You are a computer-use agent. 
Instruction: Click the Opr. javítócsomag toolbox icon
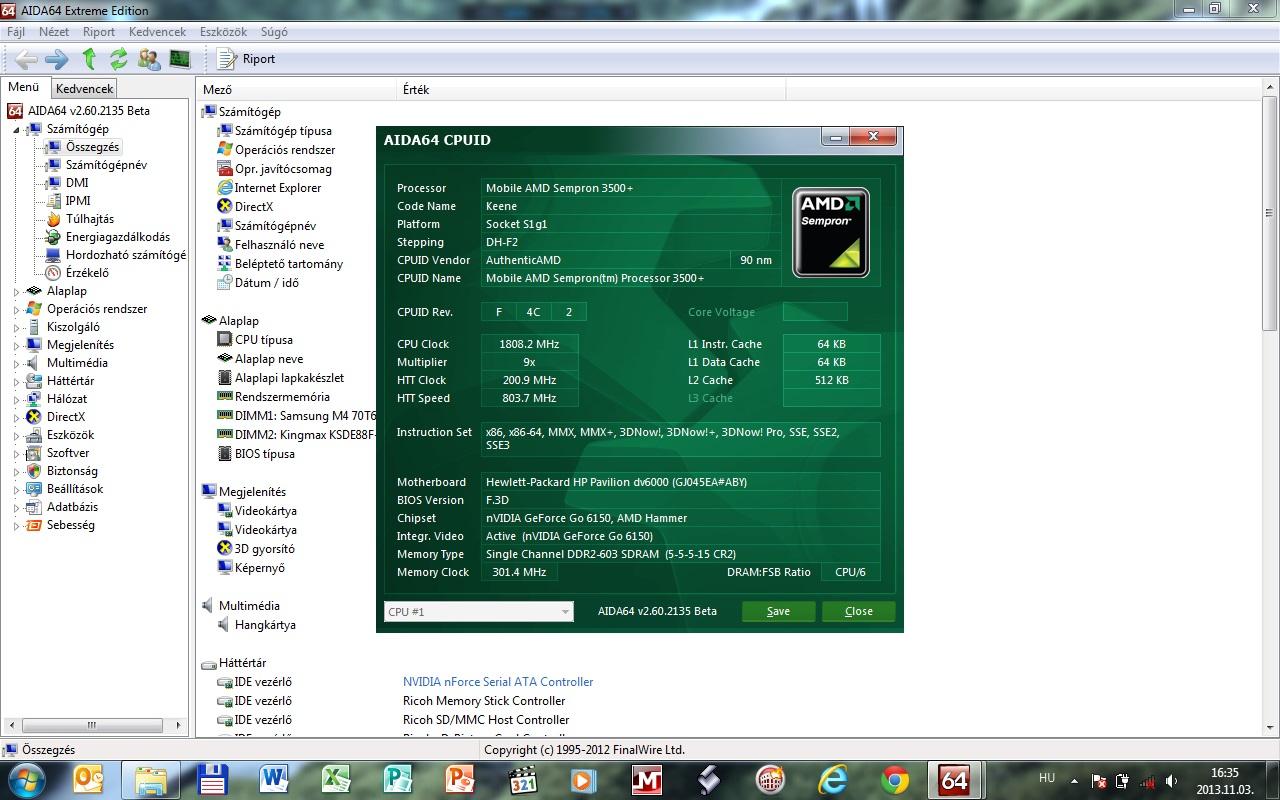[225, 169]
